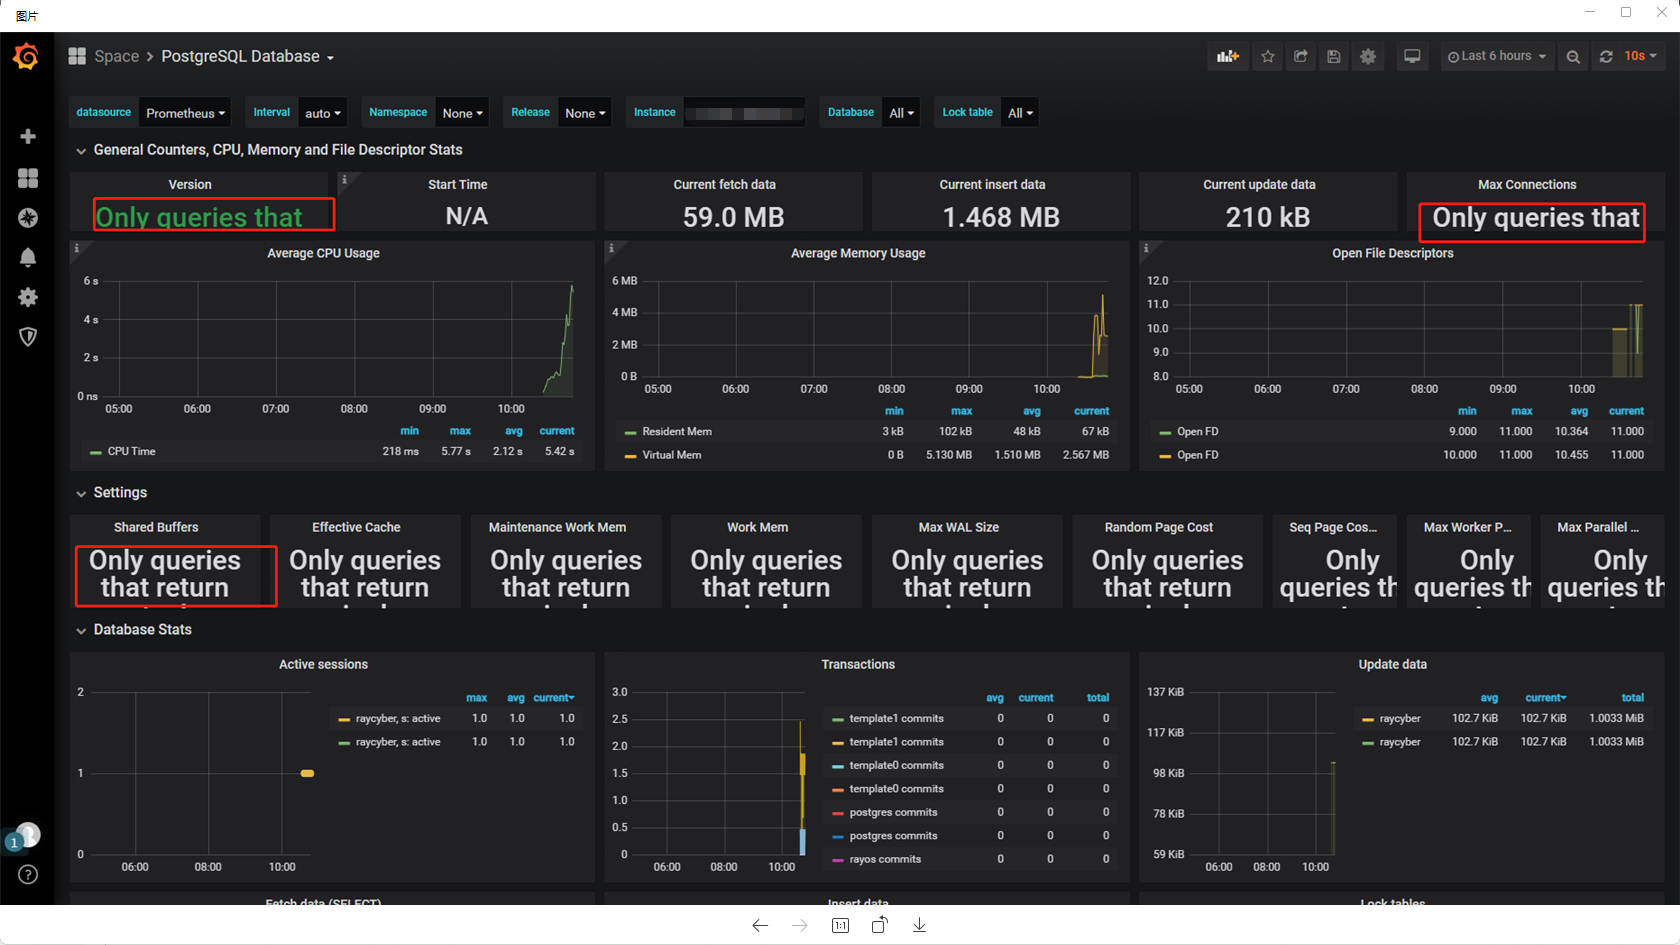
Task: Open Shared Buffers panel title
Action: 156,528
